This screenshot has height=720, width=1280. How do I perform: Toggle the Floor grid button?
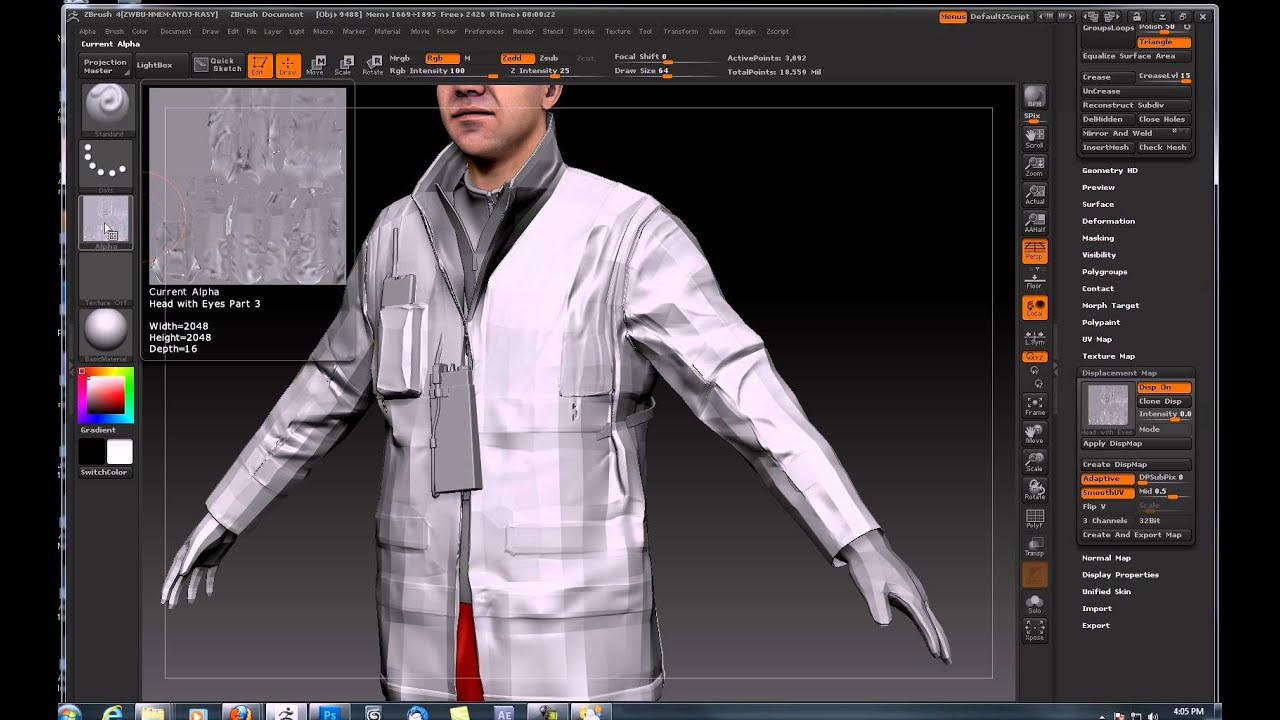[x=1035, y=279]
